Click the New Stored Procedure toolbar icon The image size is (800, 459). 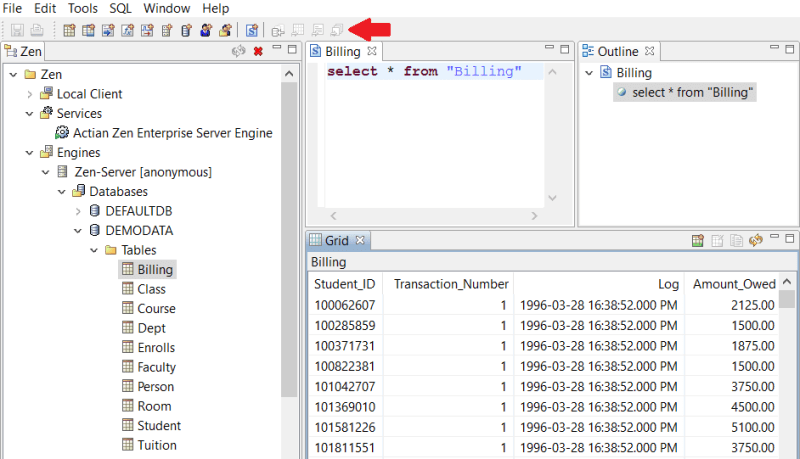tap(108, 31)
